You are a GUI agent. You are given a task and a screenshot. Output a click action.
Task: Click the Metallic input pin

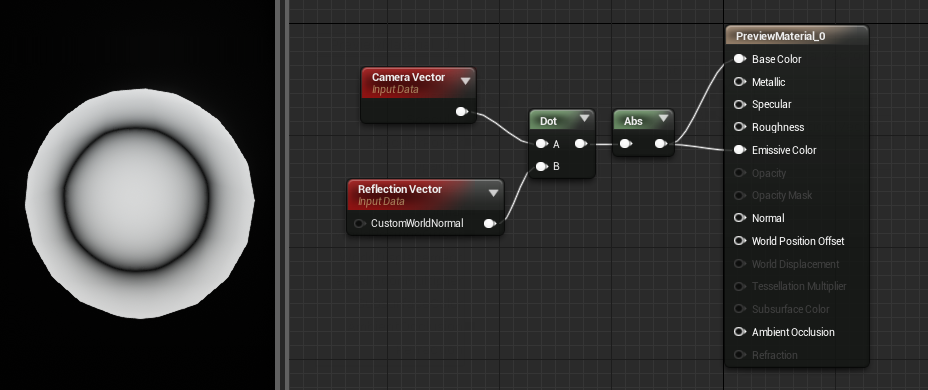pyautogui.click(x=740, y=82)
